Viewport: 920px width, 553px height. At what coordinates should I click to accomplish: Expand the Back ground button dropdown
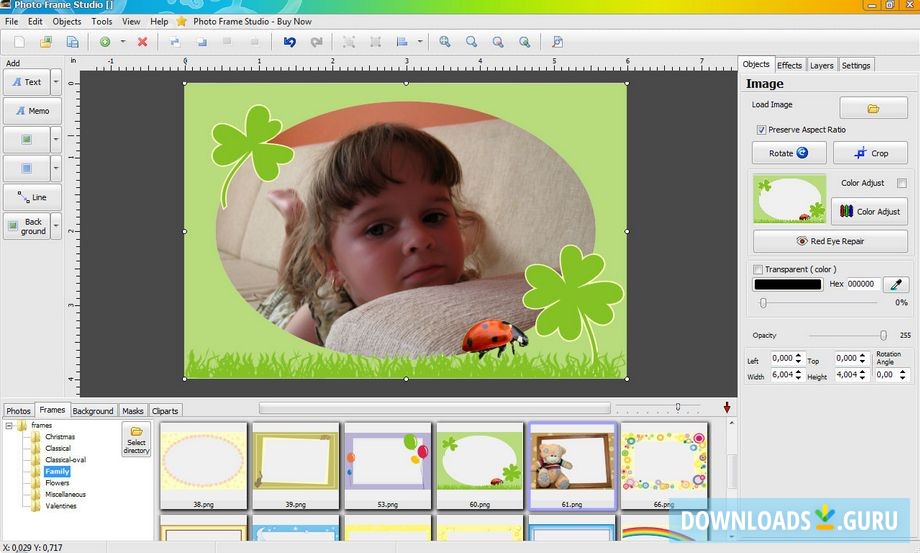[x=56, y=227]
